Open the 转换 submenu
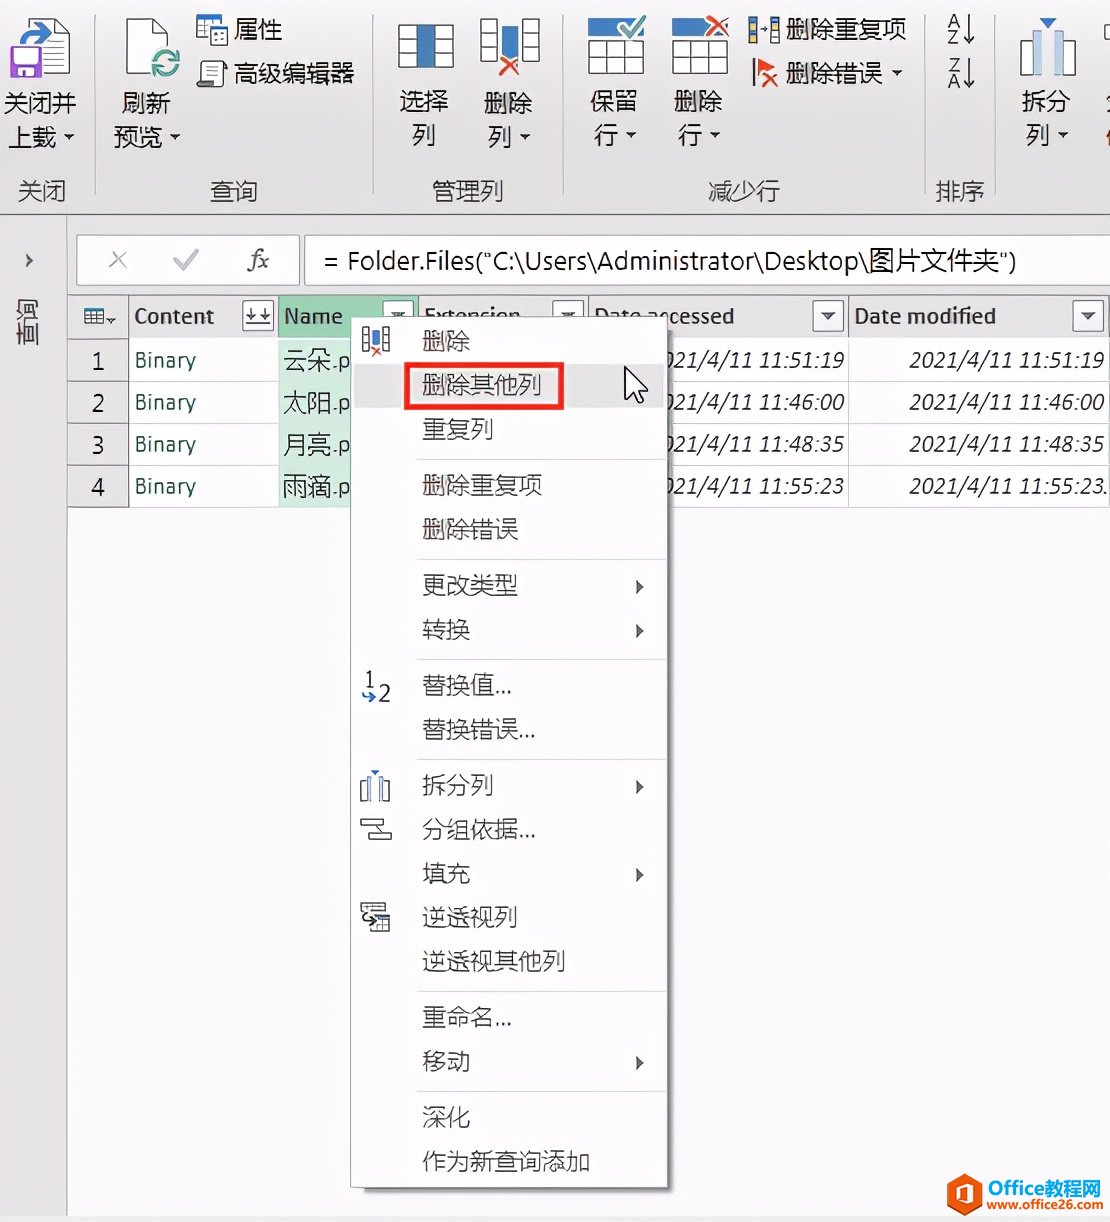Viewport: 1110px width, 1222px height. [509, 629]
